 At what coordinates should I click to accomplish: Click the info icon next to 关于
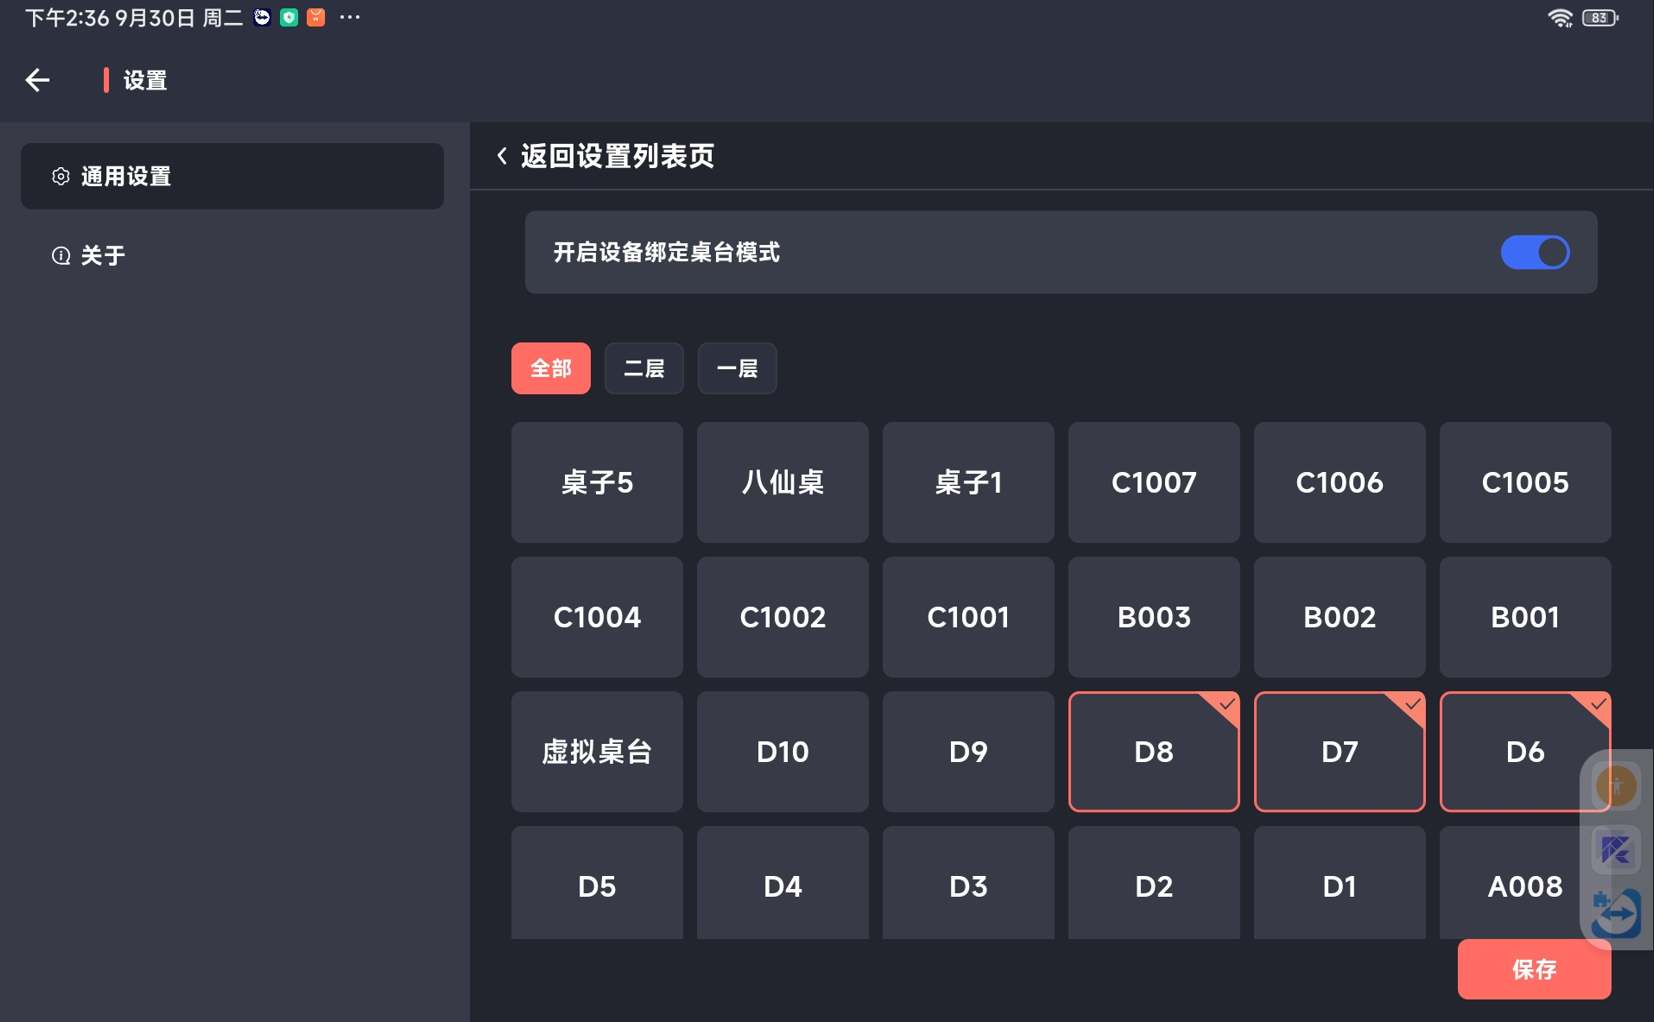click(x=61, y=256)
